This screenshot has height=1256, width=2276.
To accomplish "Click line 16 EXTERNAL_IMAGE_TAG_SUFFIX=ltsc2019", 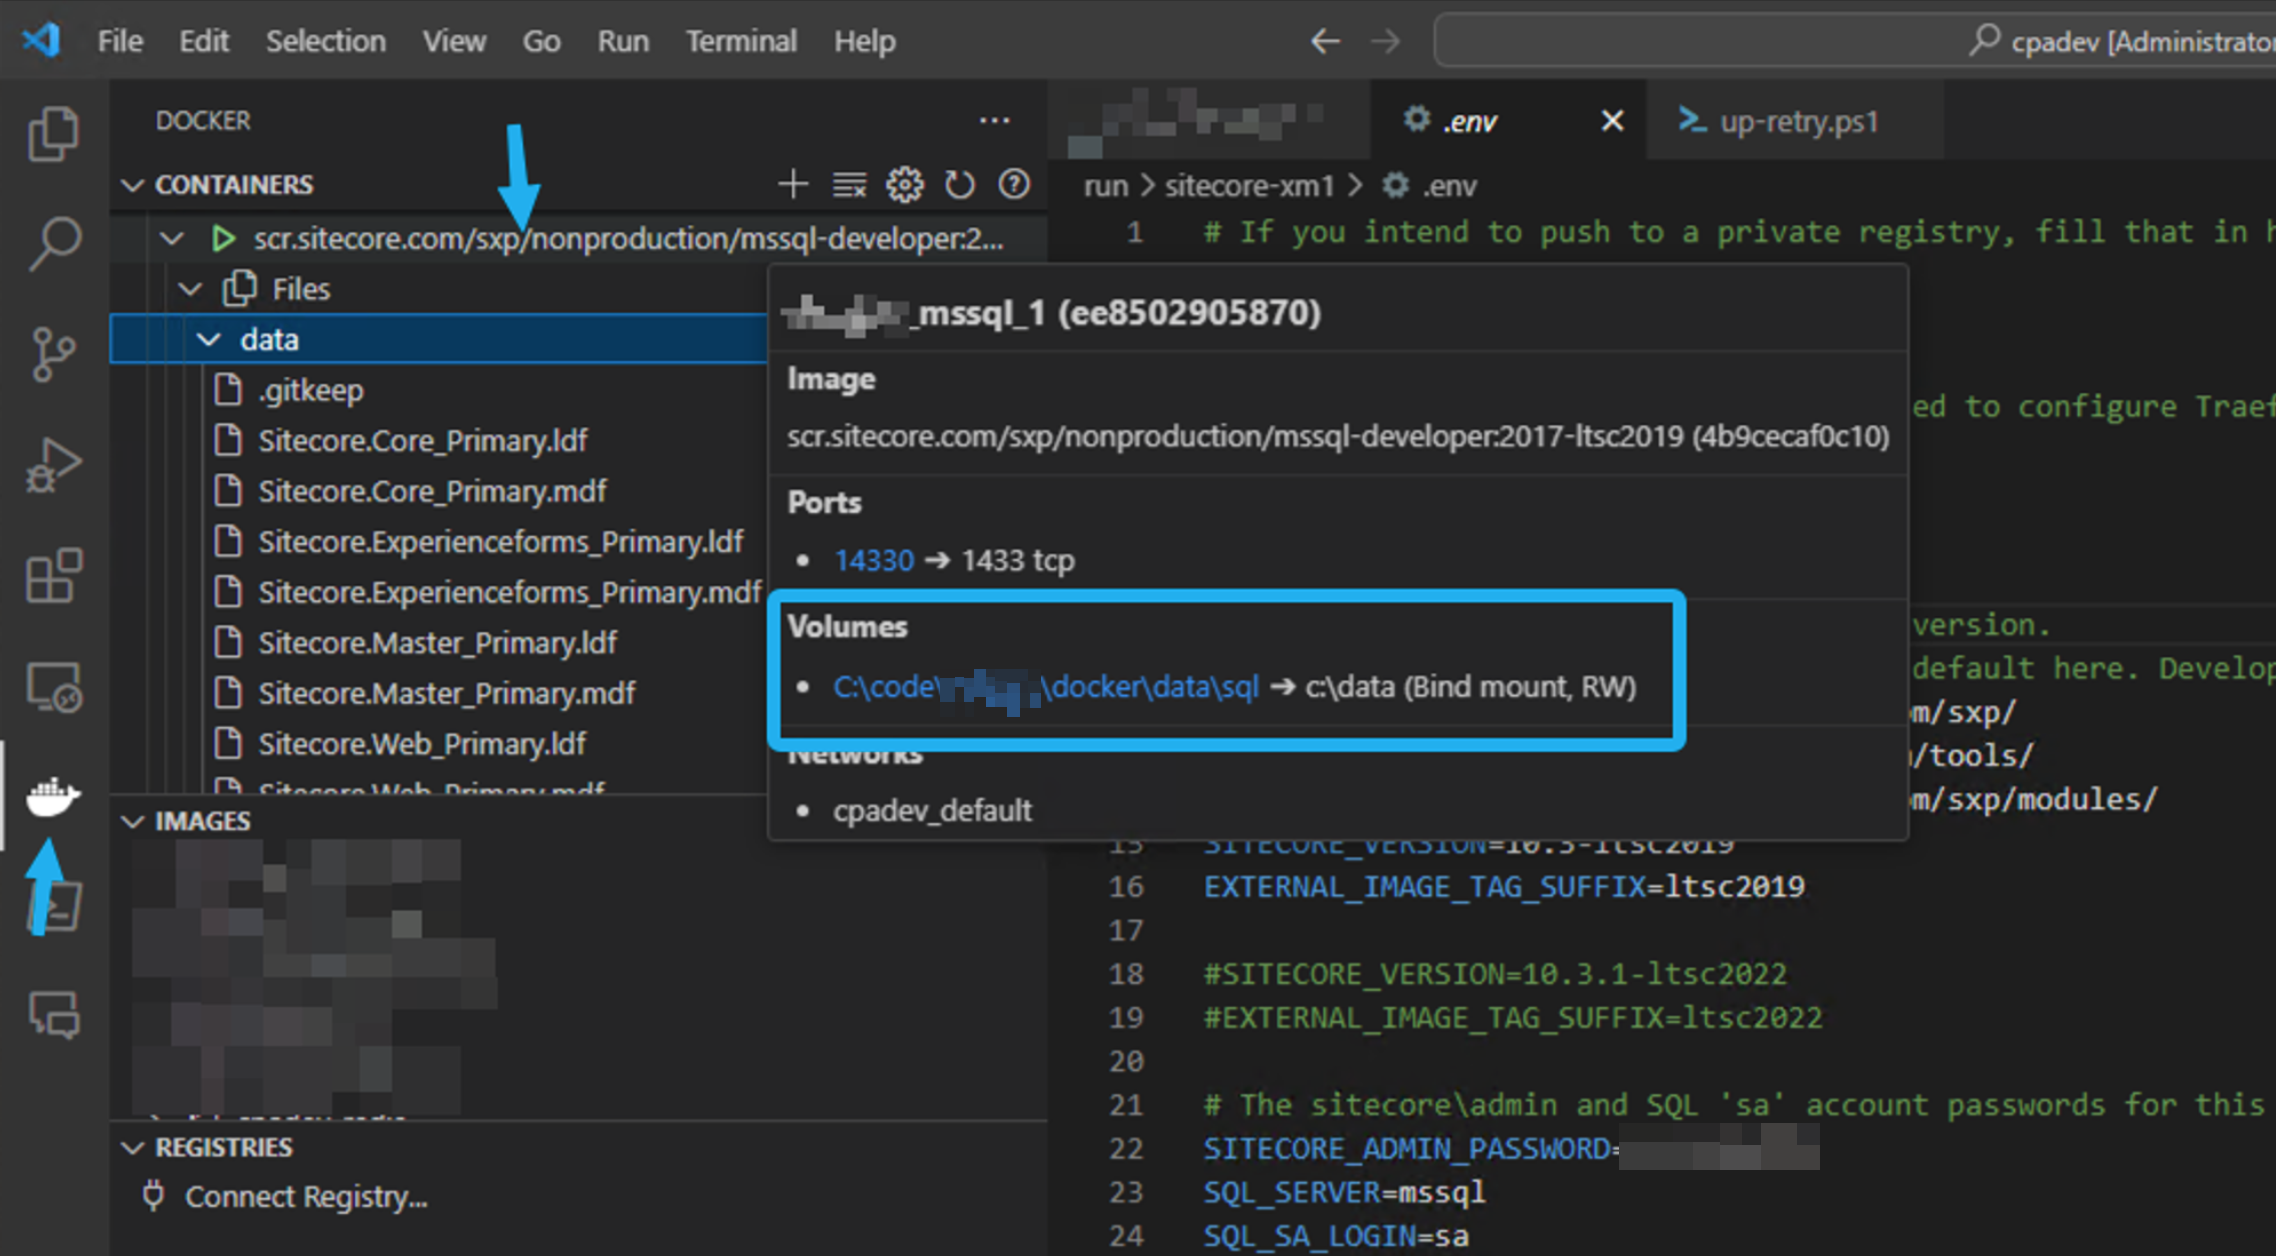I will [1504, 887].
